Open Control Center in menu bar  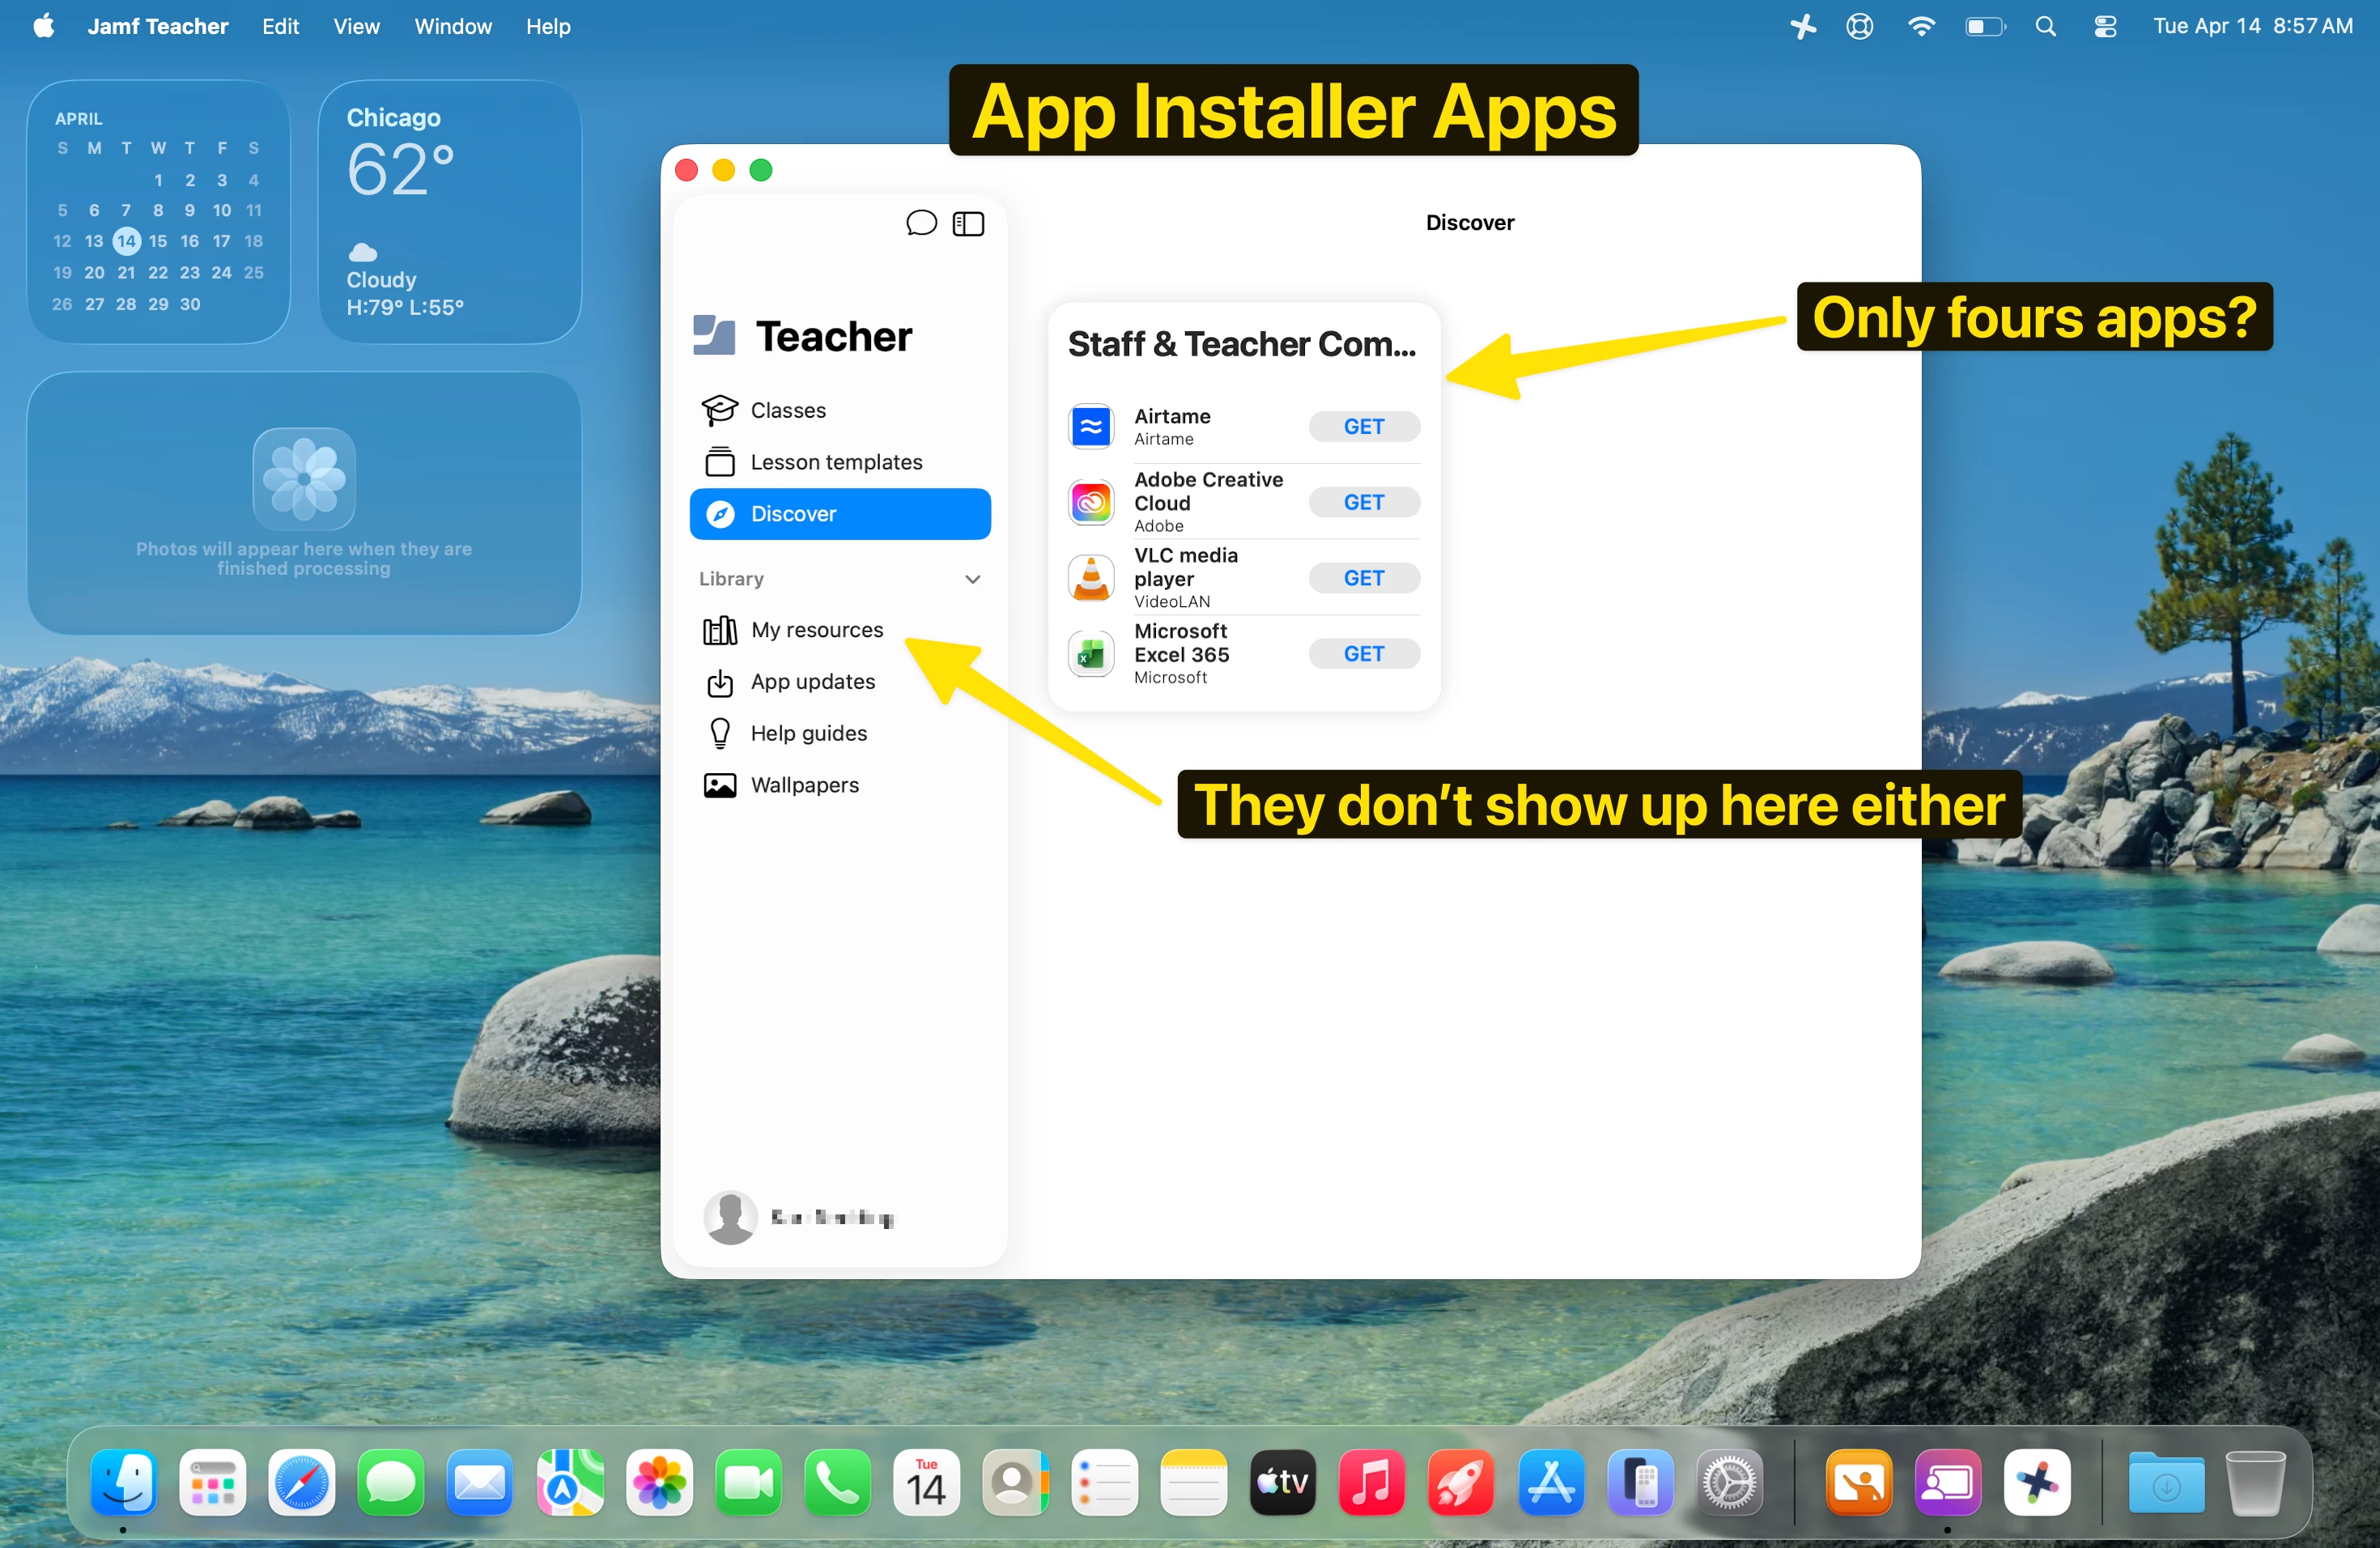(2104, 26)
